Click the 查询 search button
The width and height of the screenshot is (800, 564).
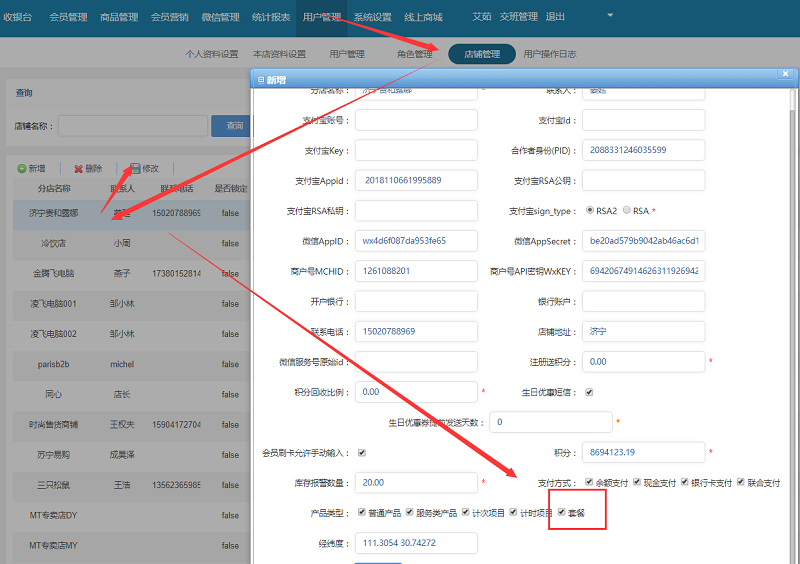[234, 126]
